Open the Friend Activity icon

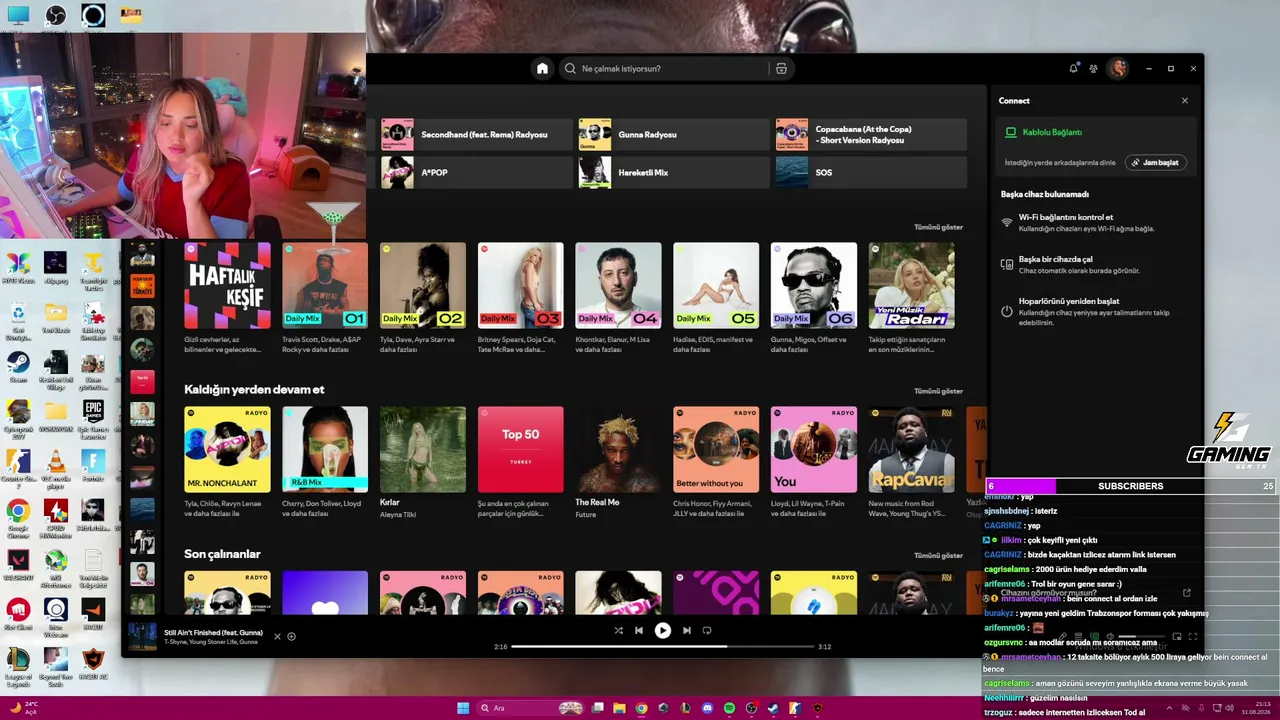tap(1093, 69)
